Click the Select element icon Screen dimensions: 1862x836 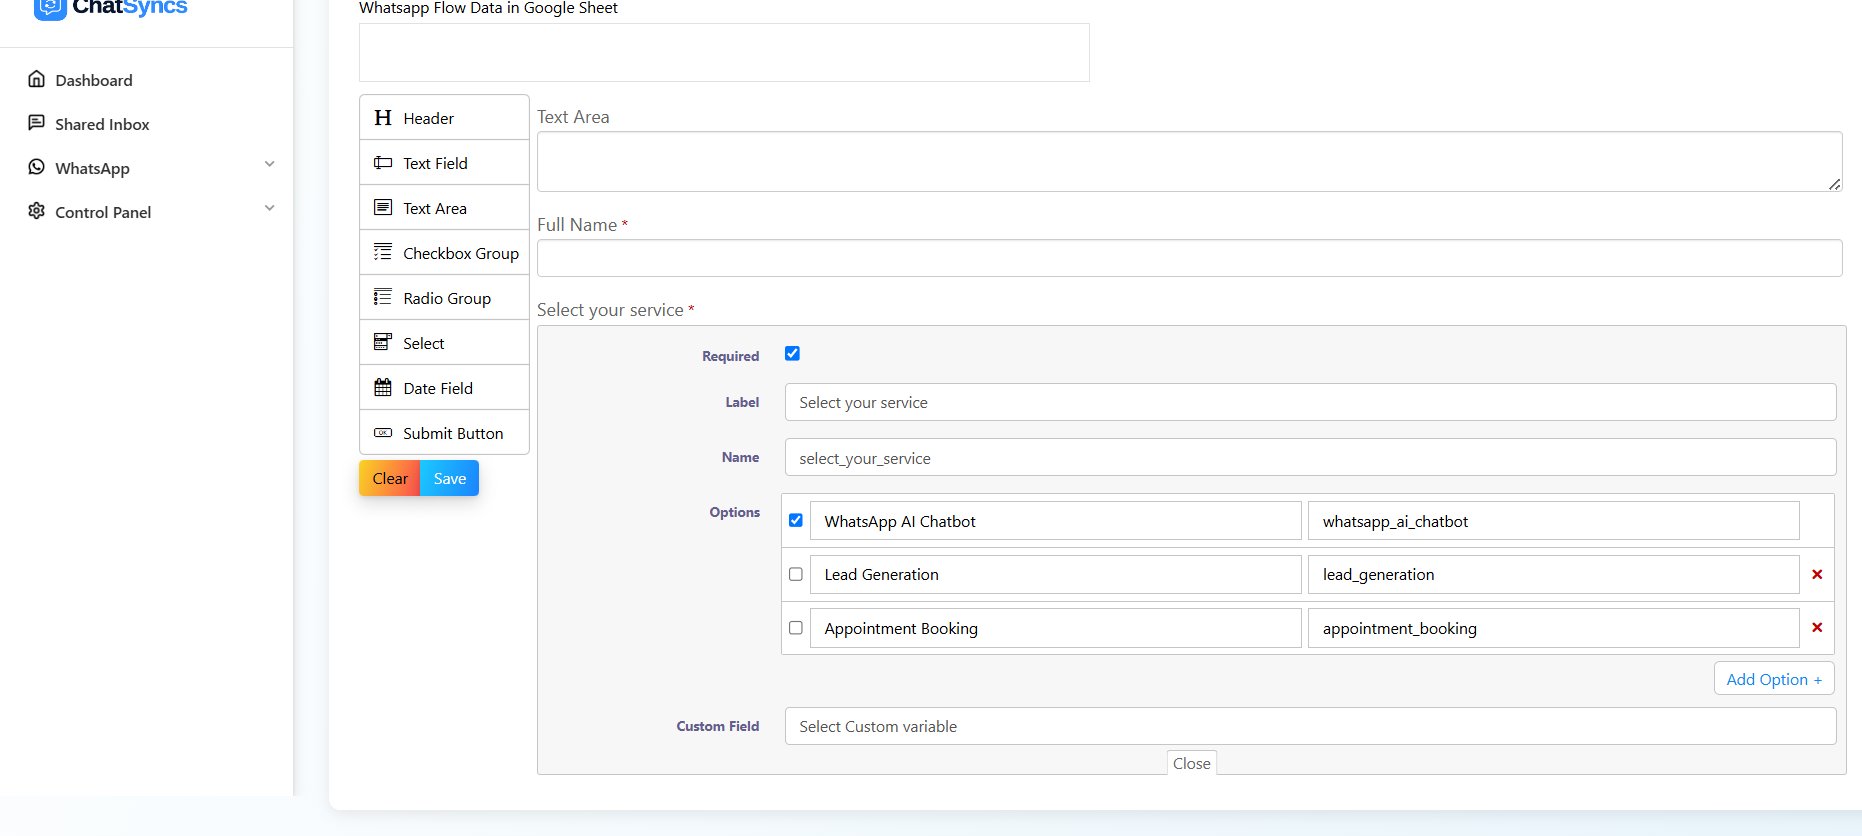tap(383, 342)
